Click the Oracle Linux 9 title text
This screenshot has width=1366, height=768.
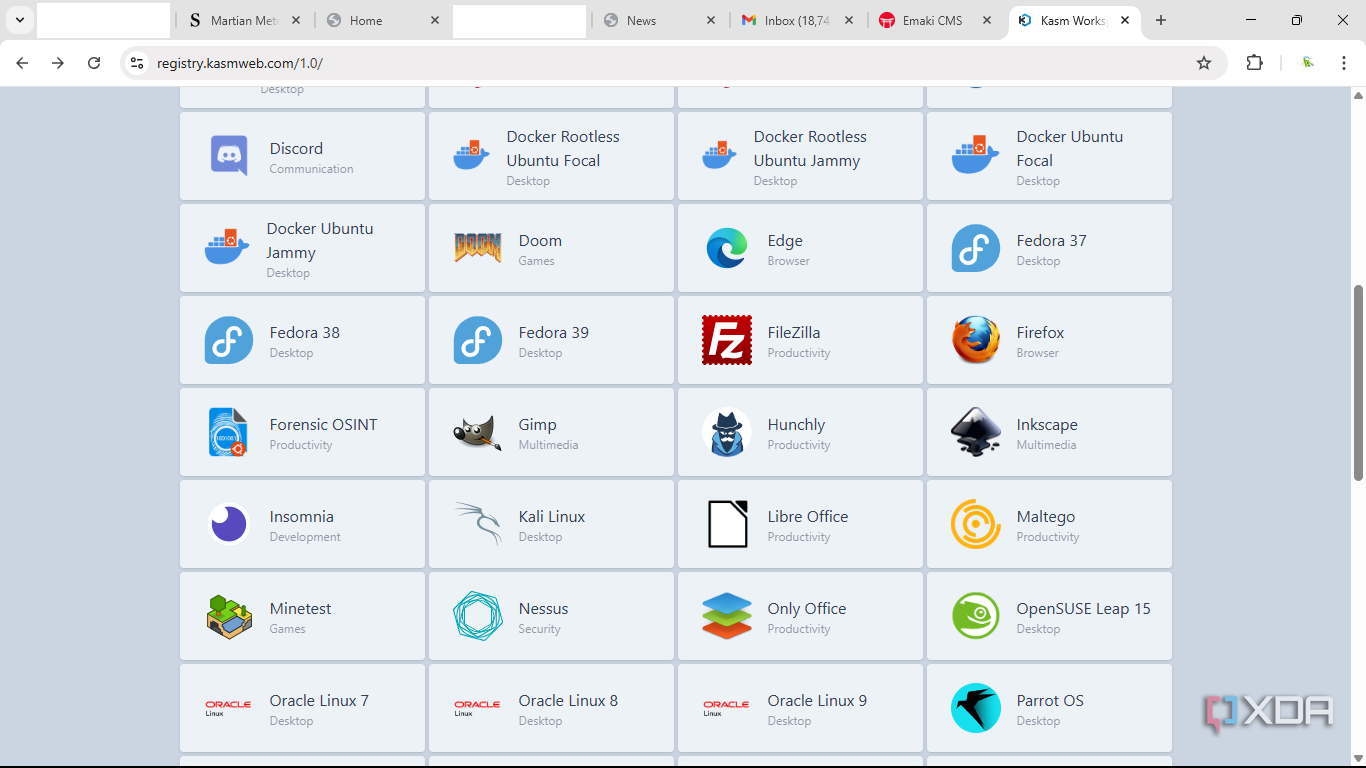pos(817,700)
